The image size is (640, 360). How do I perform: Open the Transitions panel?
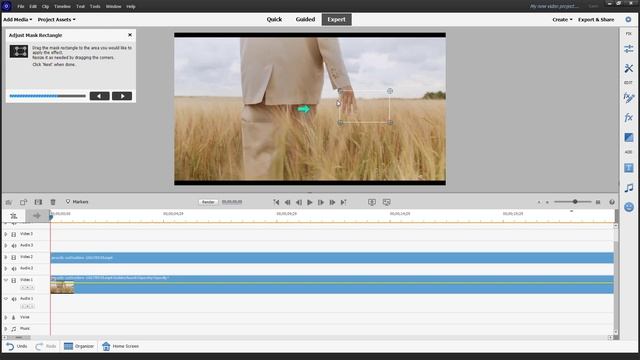(x=629, y=138)
